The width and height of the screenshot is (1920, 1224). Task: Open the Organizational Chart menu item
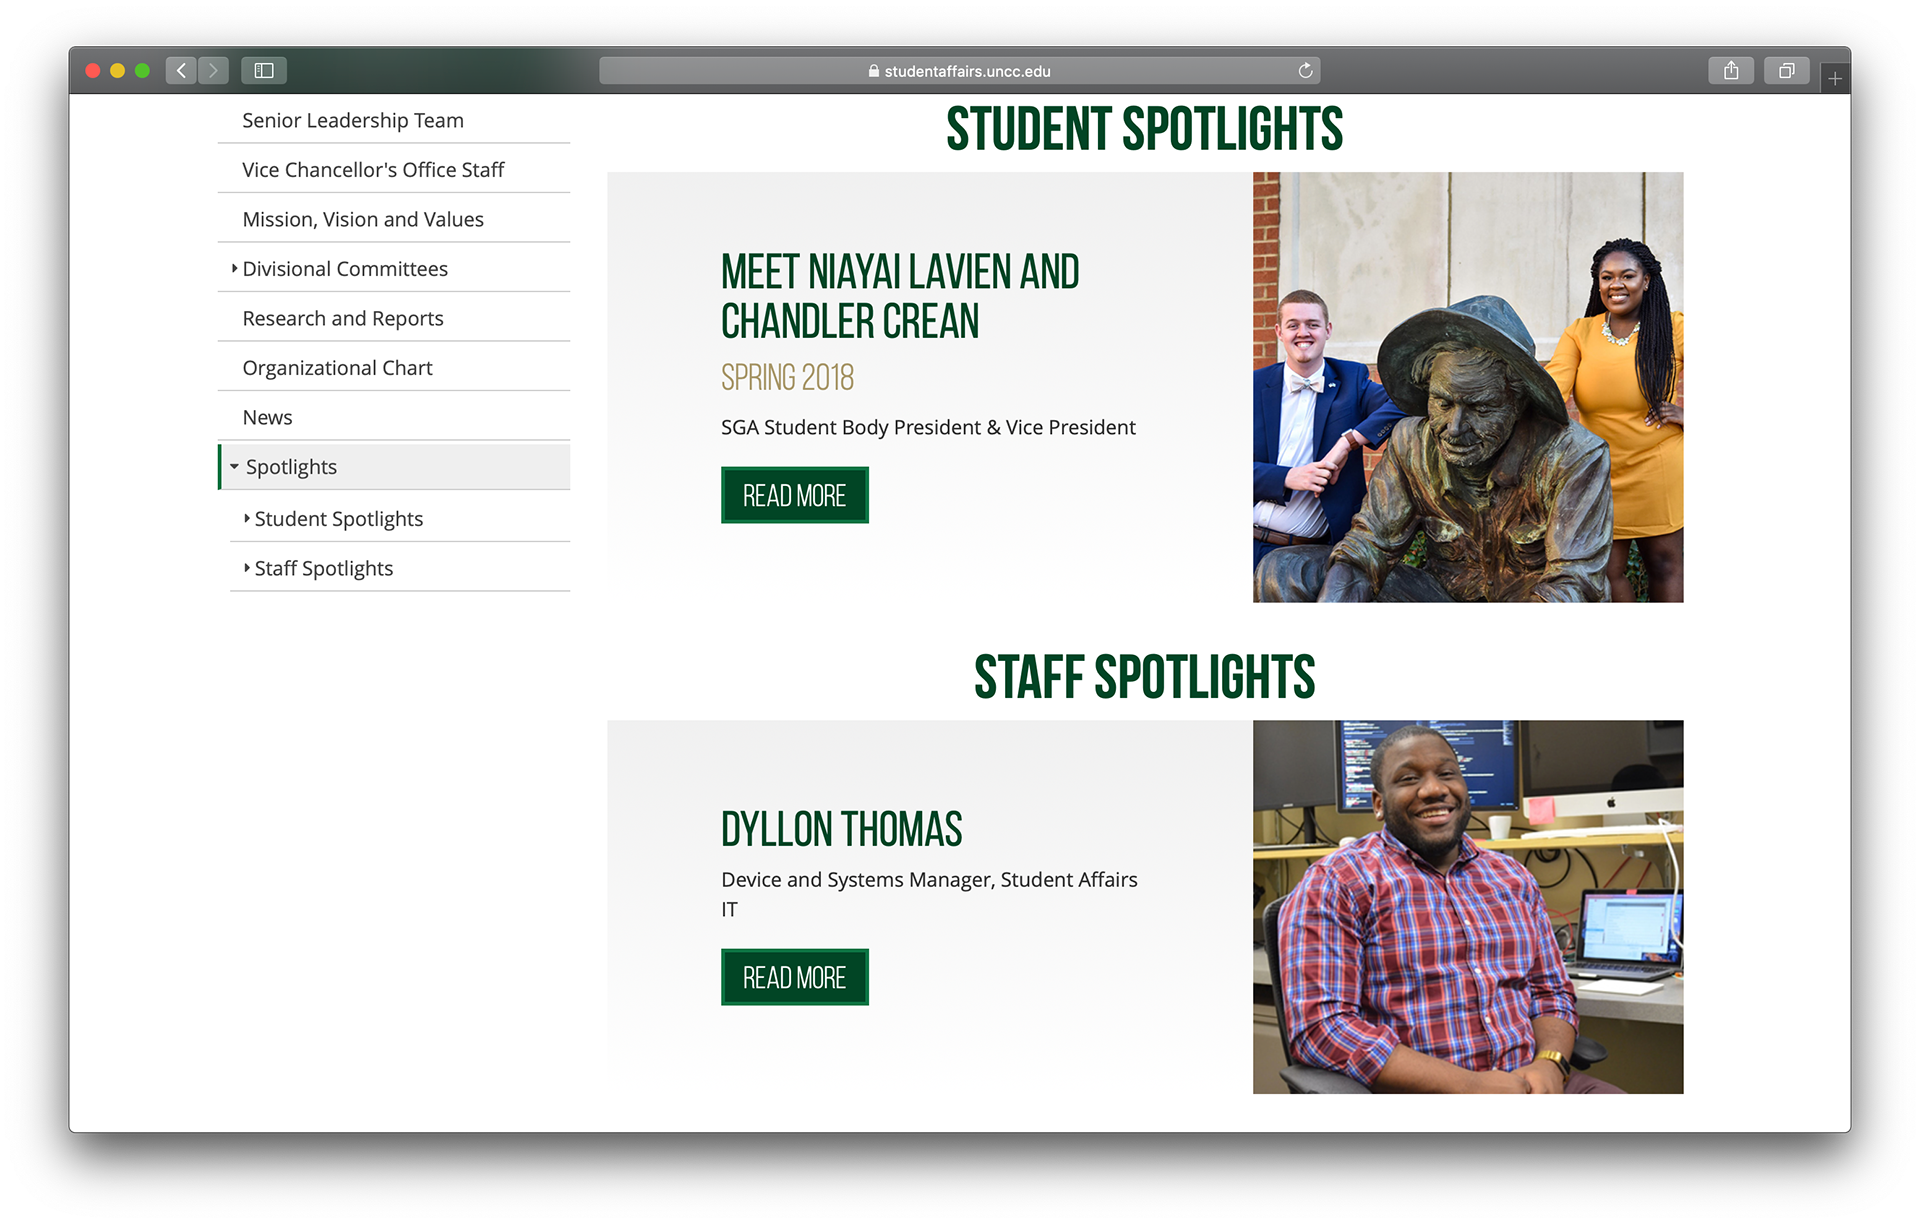pos(337,368)
